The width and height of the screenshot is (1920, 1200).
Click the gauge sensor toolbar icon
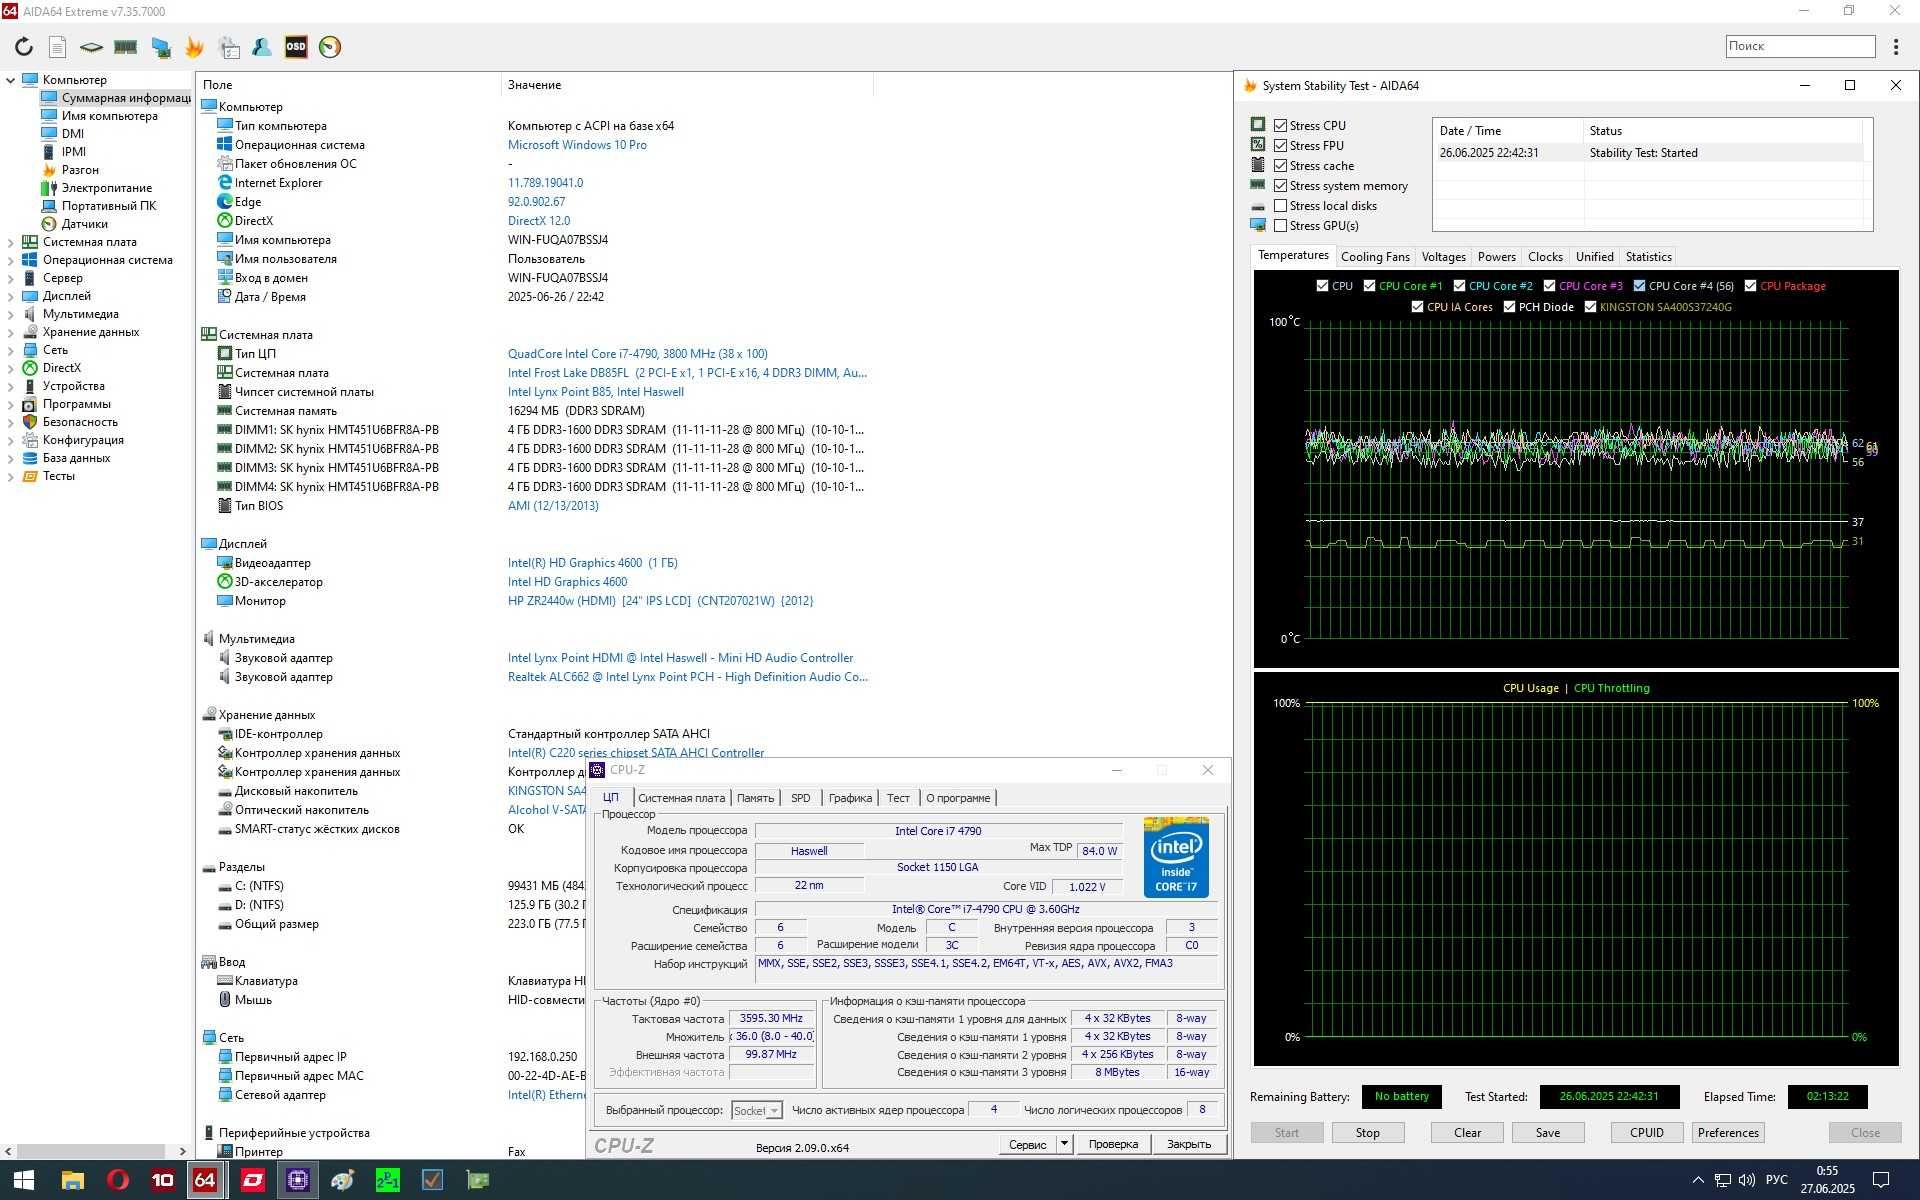[x=330, y=47]
